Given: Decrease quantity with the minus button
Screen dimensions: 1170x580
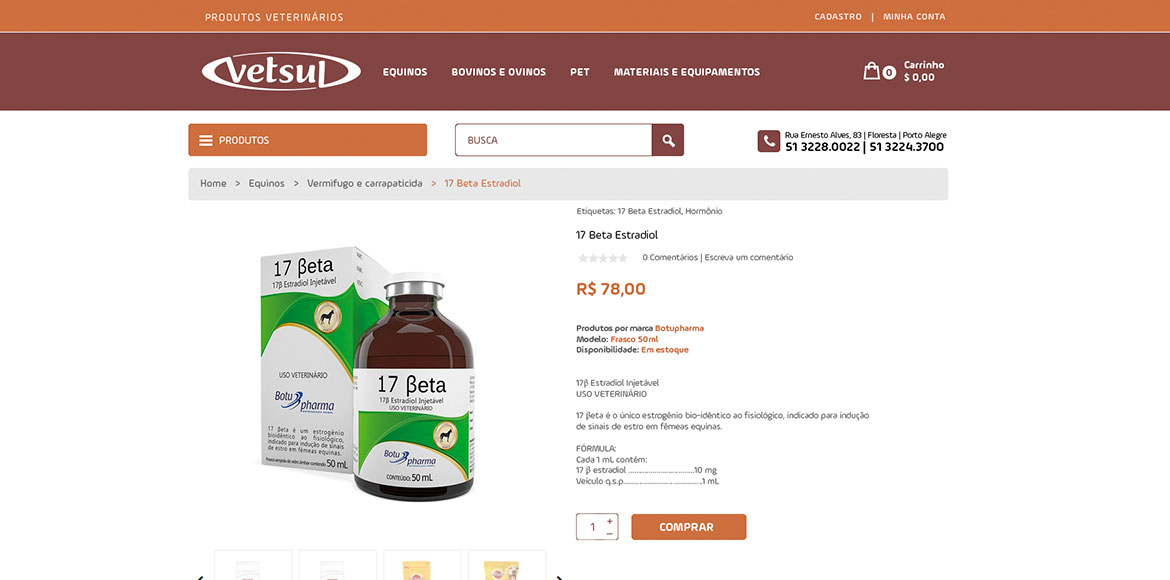Looking at the screenshot, I should coord(610,533).
